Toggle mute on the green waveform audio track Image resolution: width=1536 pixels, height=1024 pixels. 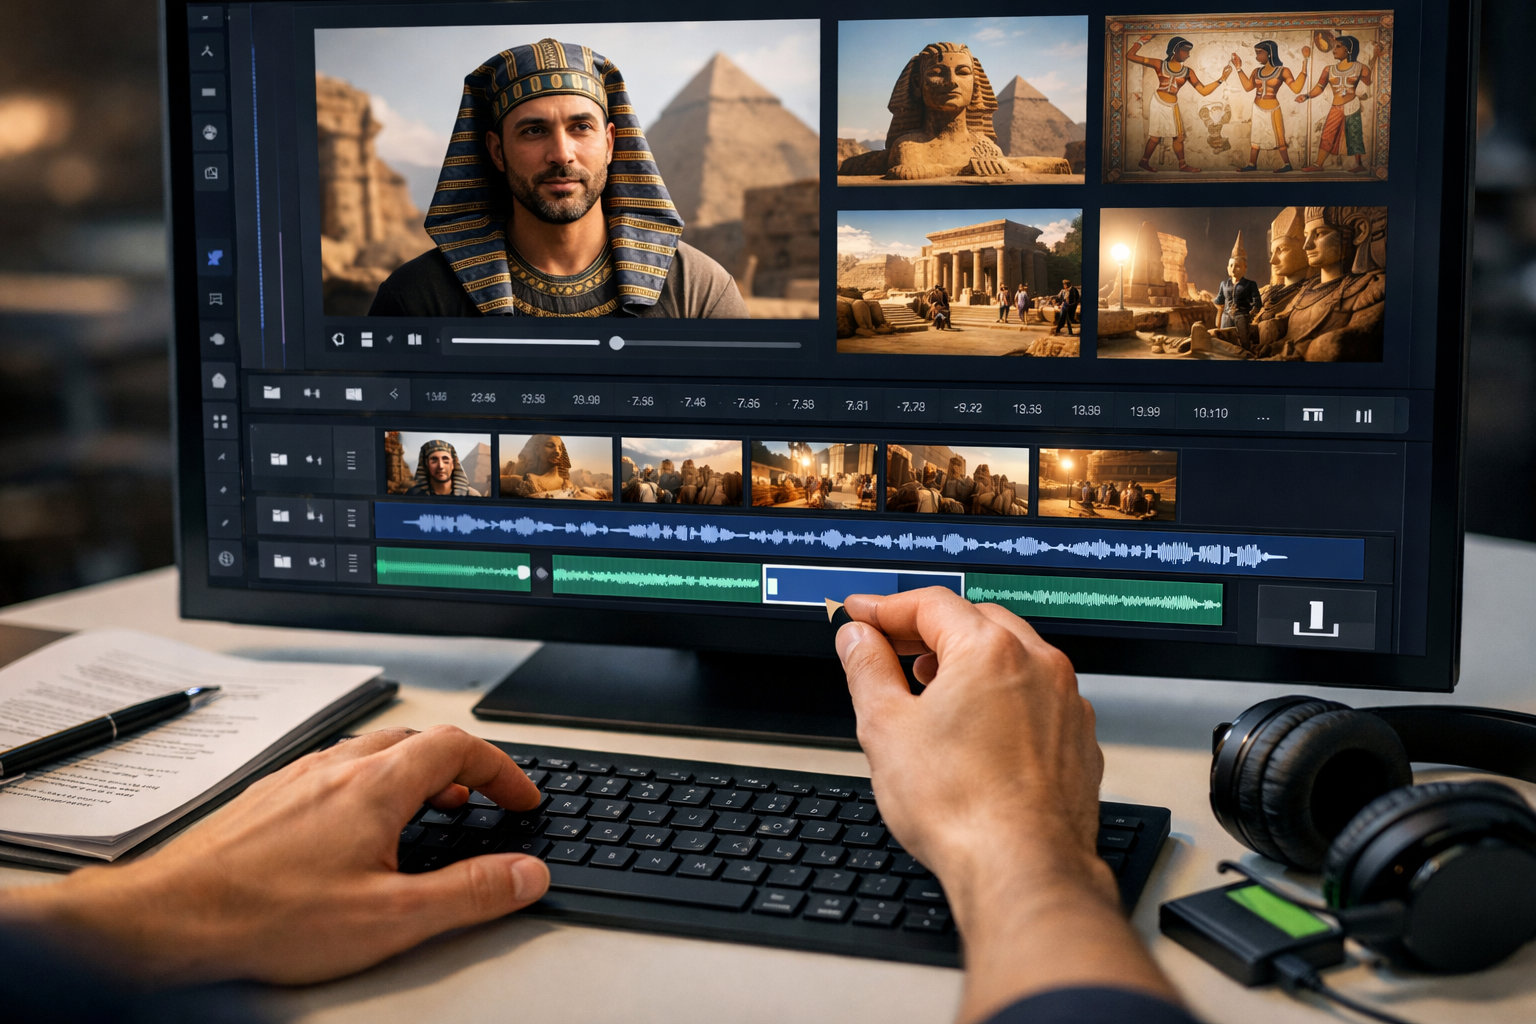[317, 562]
